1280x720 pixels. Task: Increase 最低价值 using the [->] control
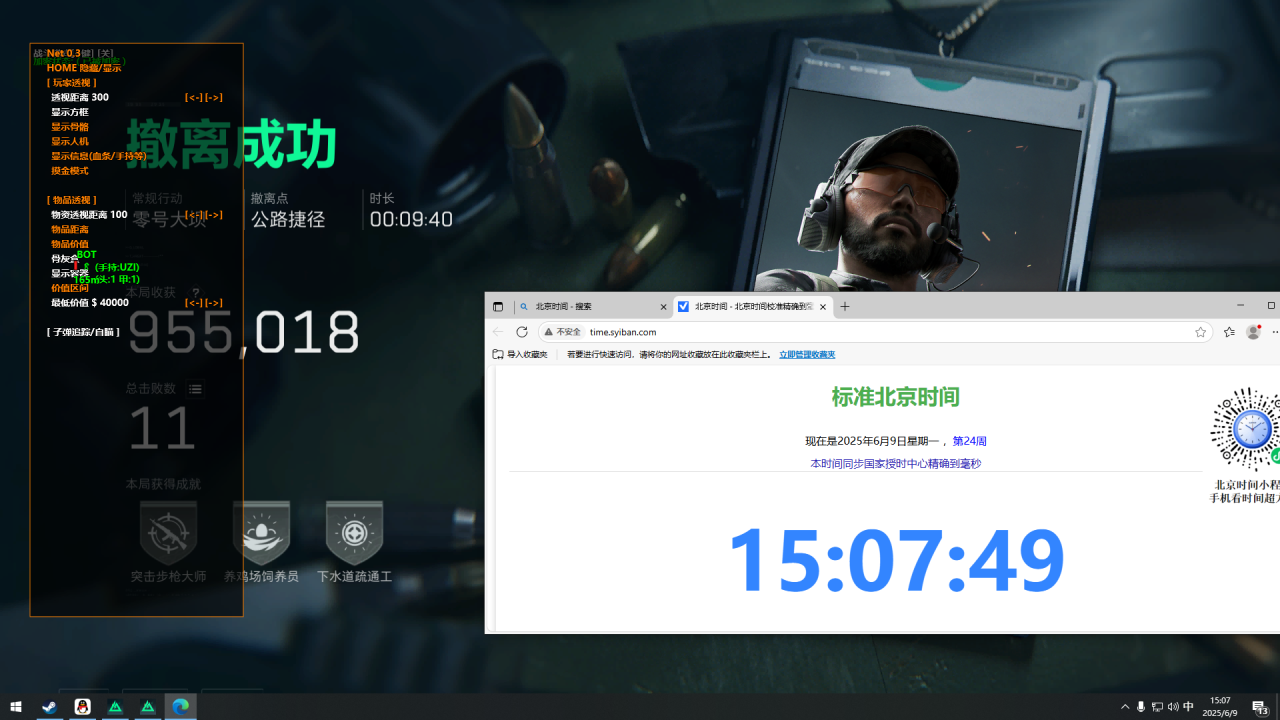pyautogui.click(x=214, y=302)
